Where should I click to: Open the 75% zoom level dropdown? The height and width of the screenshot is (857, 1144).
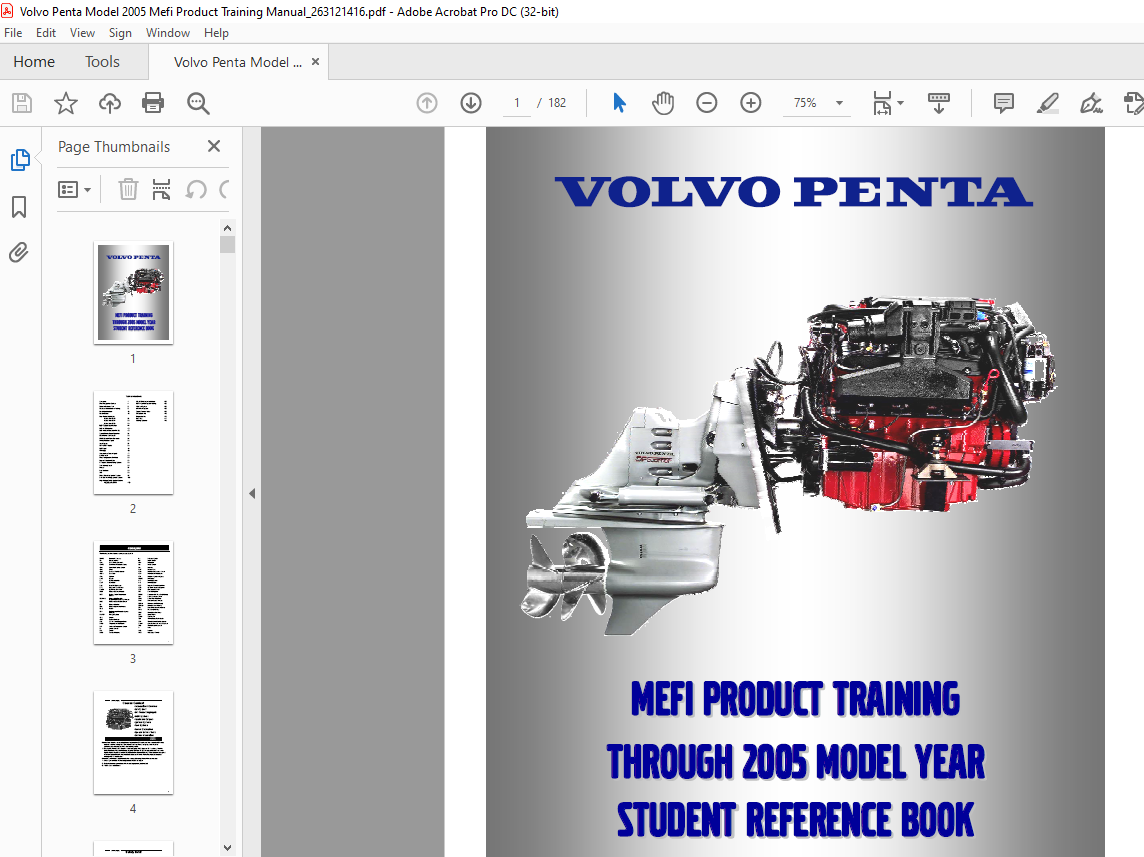[x=839, y=103]
